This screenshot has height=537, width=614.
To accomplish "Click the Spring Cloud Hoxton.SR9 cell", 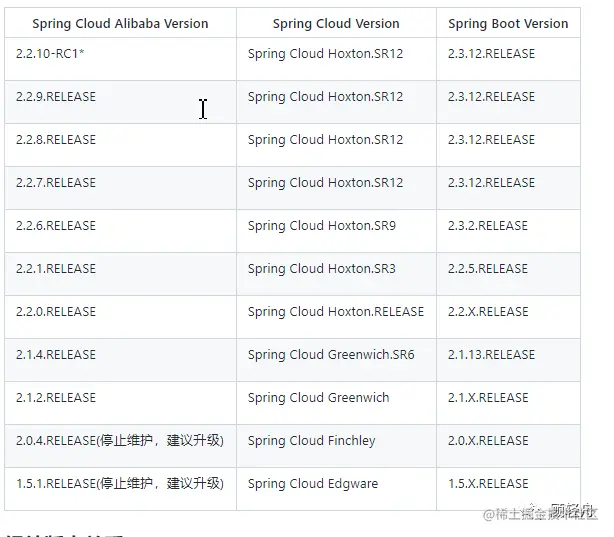I will point(336,231).
